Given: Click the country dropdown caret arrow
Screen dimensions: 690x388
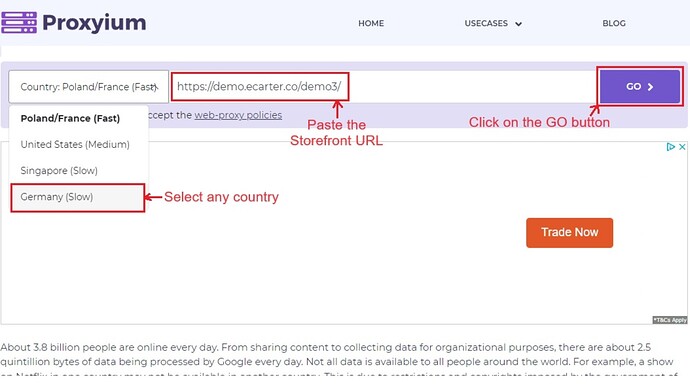Looking at the screenshot, I should pyautogui.click(x=154, y=87).
